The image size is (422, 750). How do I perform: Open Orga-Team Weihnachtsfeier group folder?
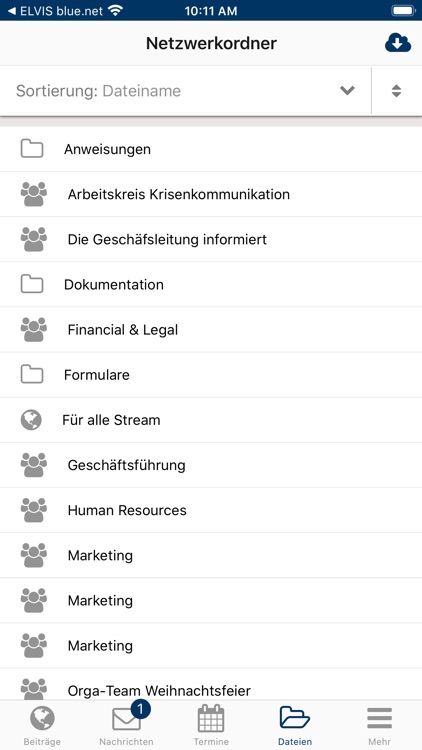211,687
